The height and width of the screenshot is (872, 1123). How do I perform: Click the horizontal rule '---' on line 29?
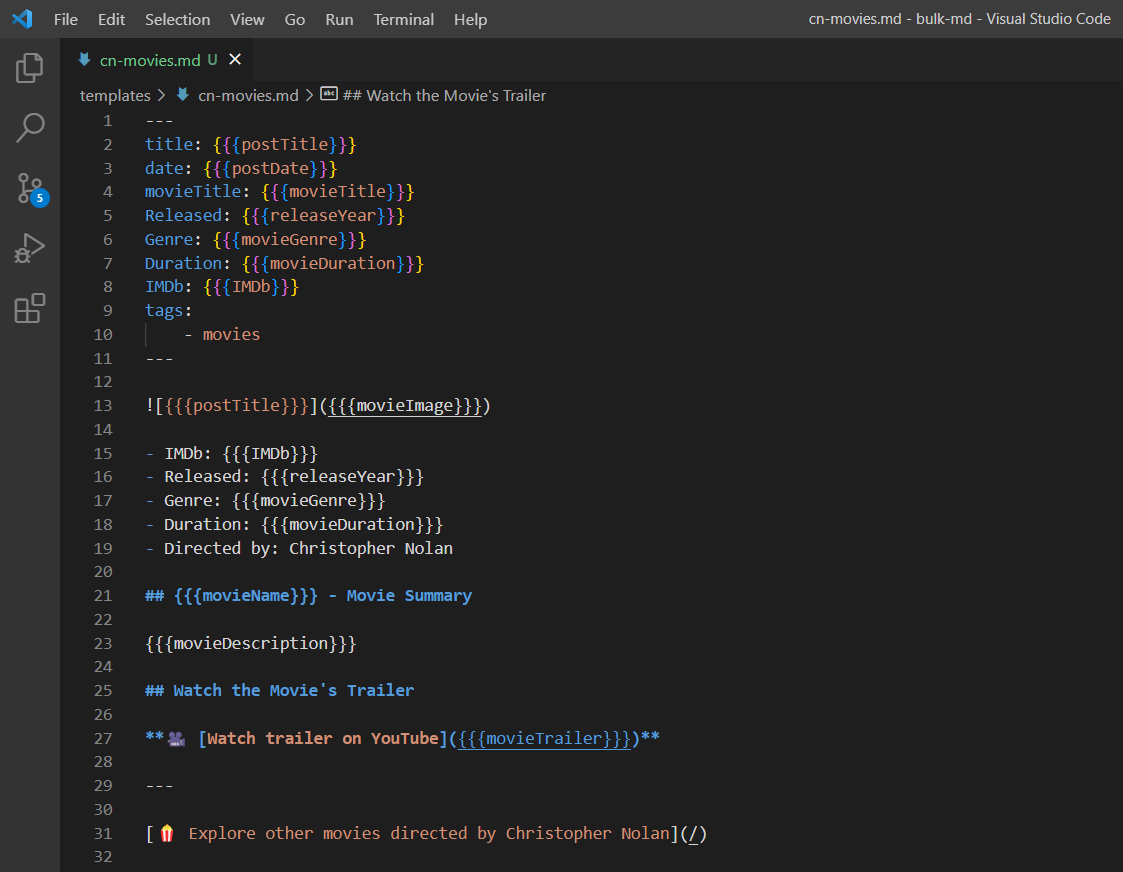159,786
